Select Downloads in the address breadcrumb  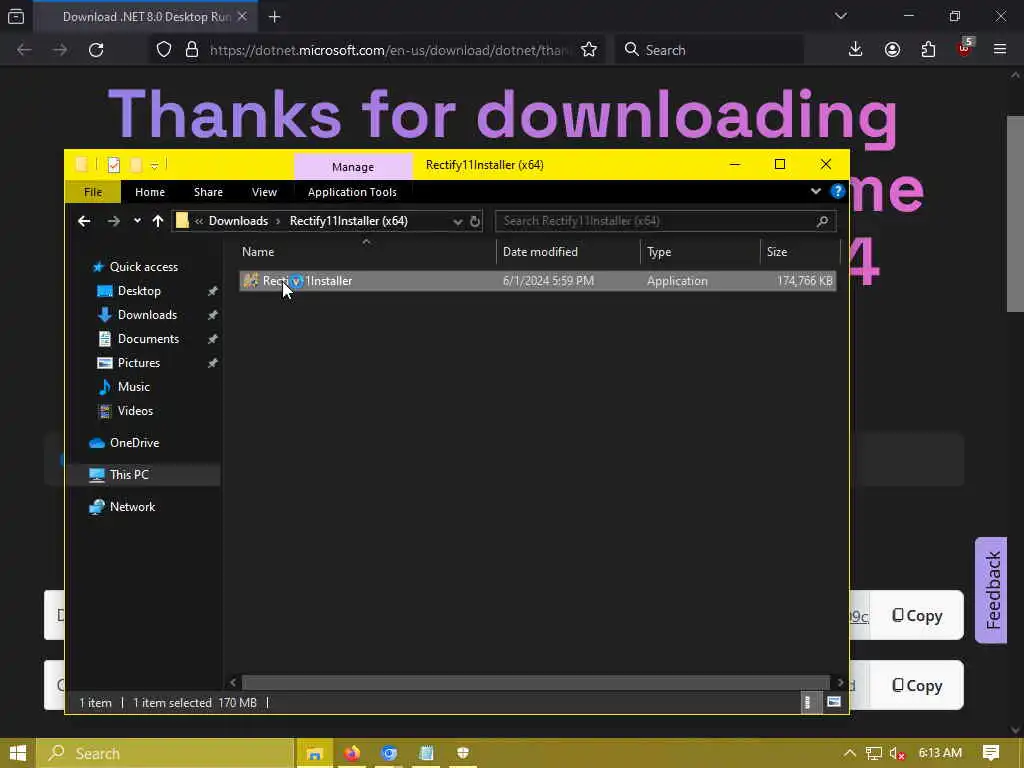[x=238, y=221]
